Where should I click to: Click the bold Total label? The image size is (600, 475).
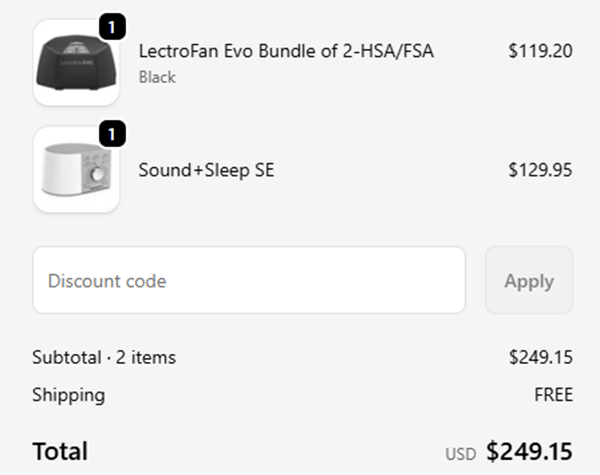point(60,451)
